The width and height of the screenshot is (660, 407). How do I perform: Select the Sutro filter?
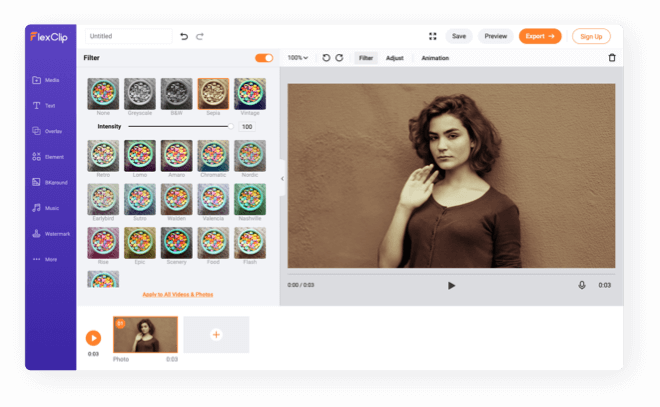[140, 200]
